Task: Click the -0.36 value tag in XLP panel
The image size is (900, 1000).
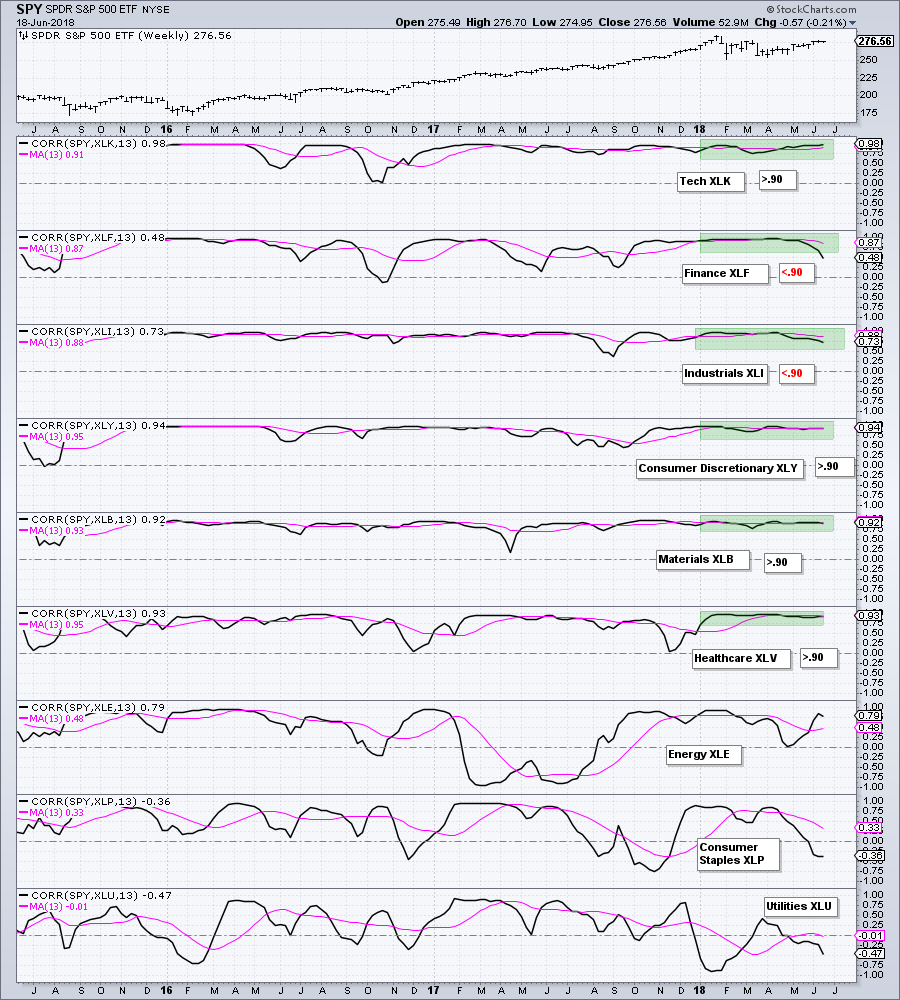Action: (869, 855)
